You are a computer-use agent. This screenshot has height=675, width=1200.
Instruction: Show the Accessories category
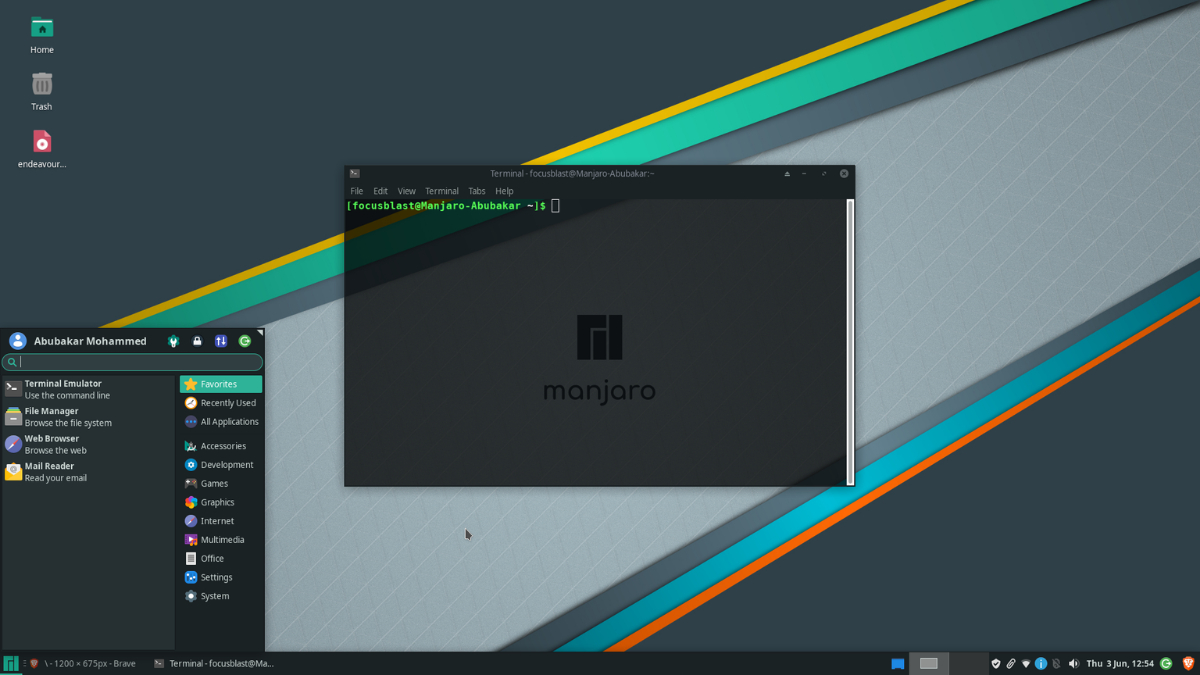point(221,446)
